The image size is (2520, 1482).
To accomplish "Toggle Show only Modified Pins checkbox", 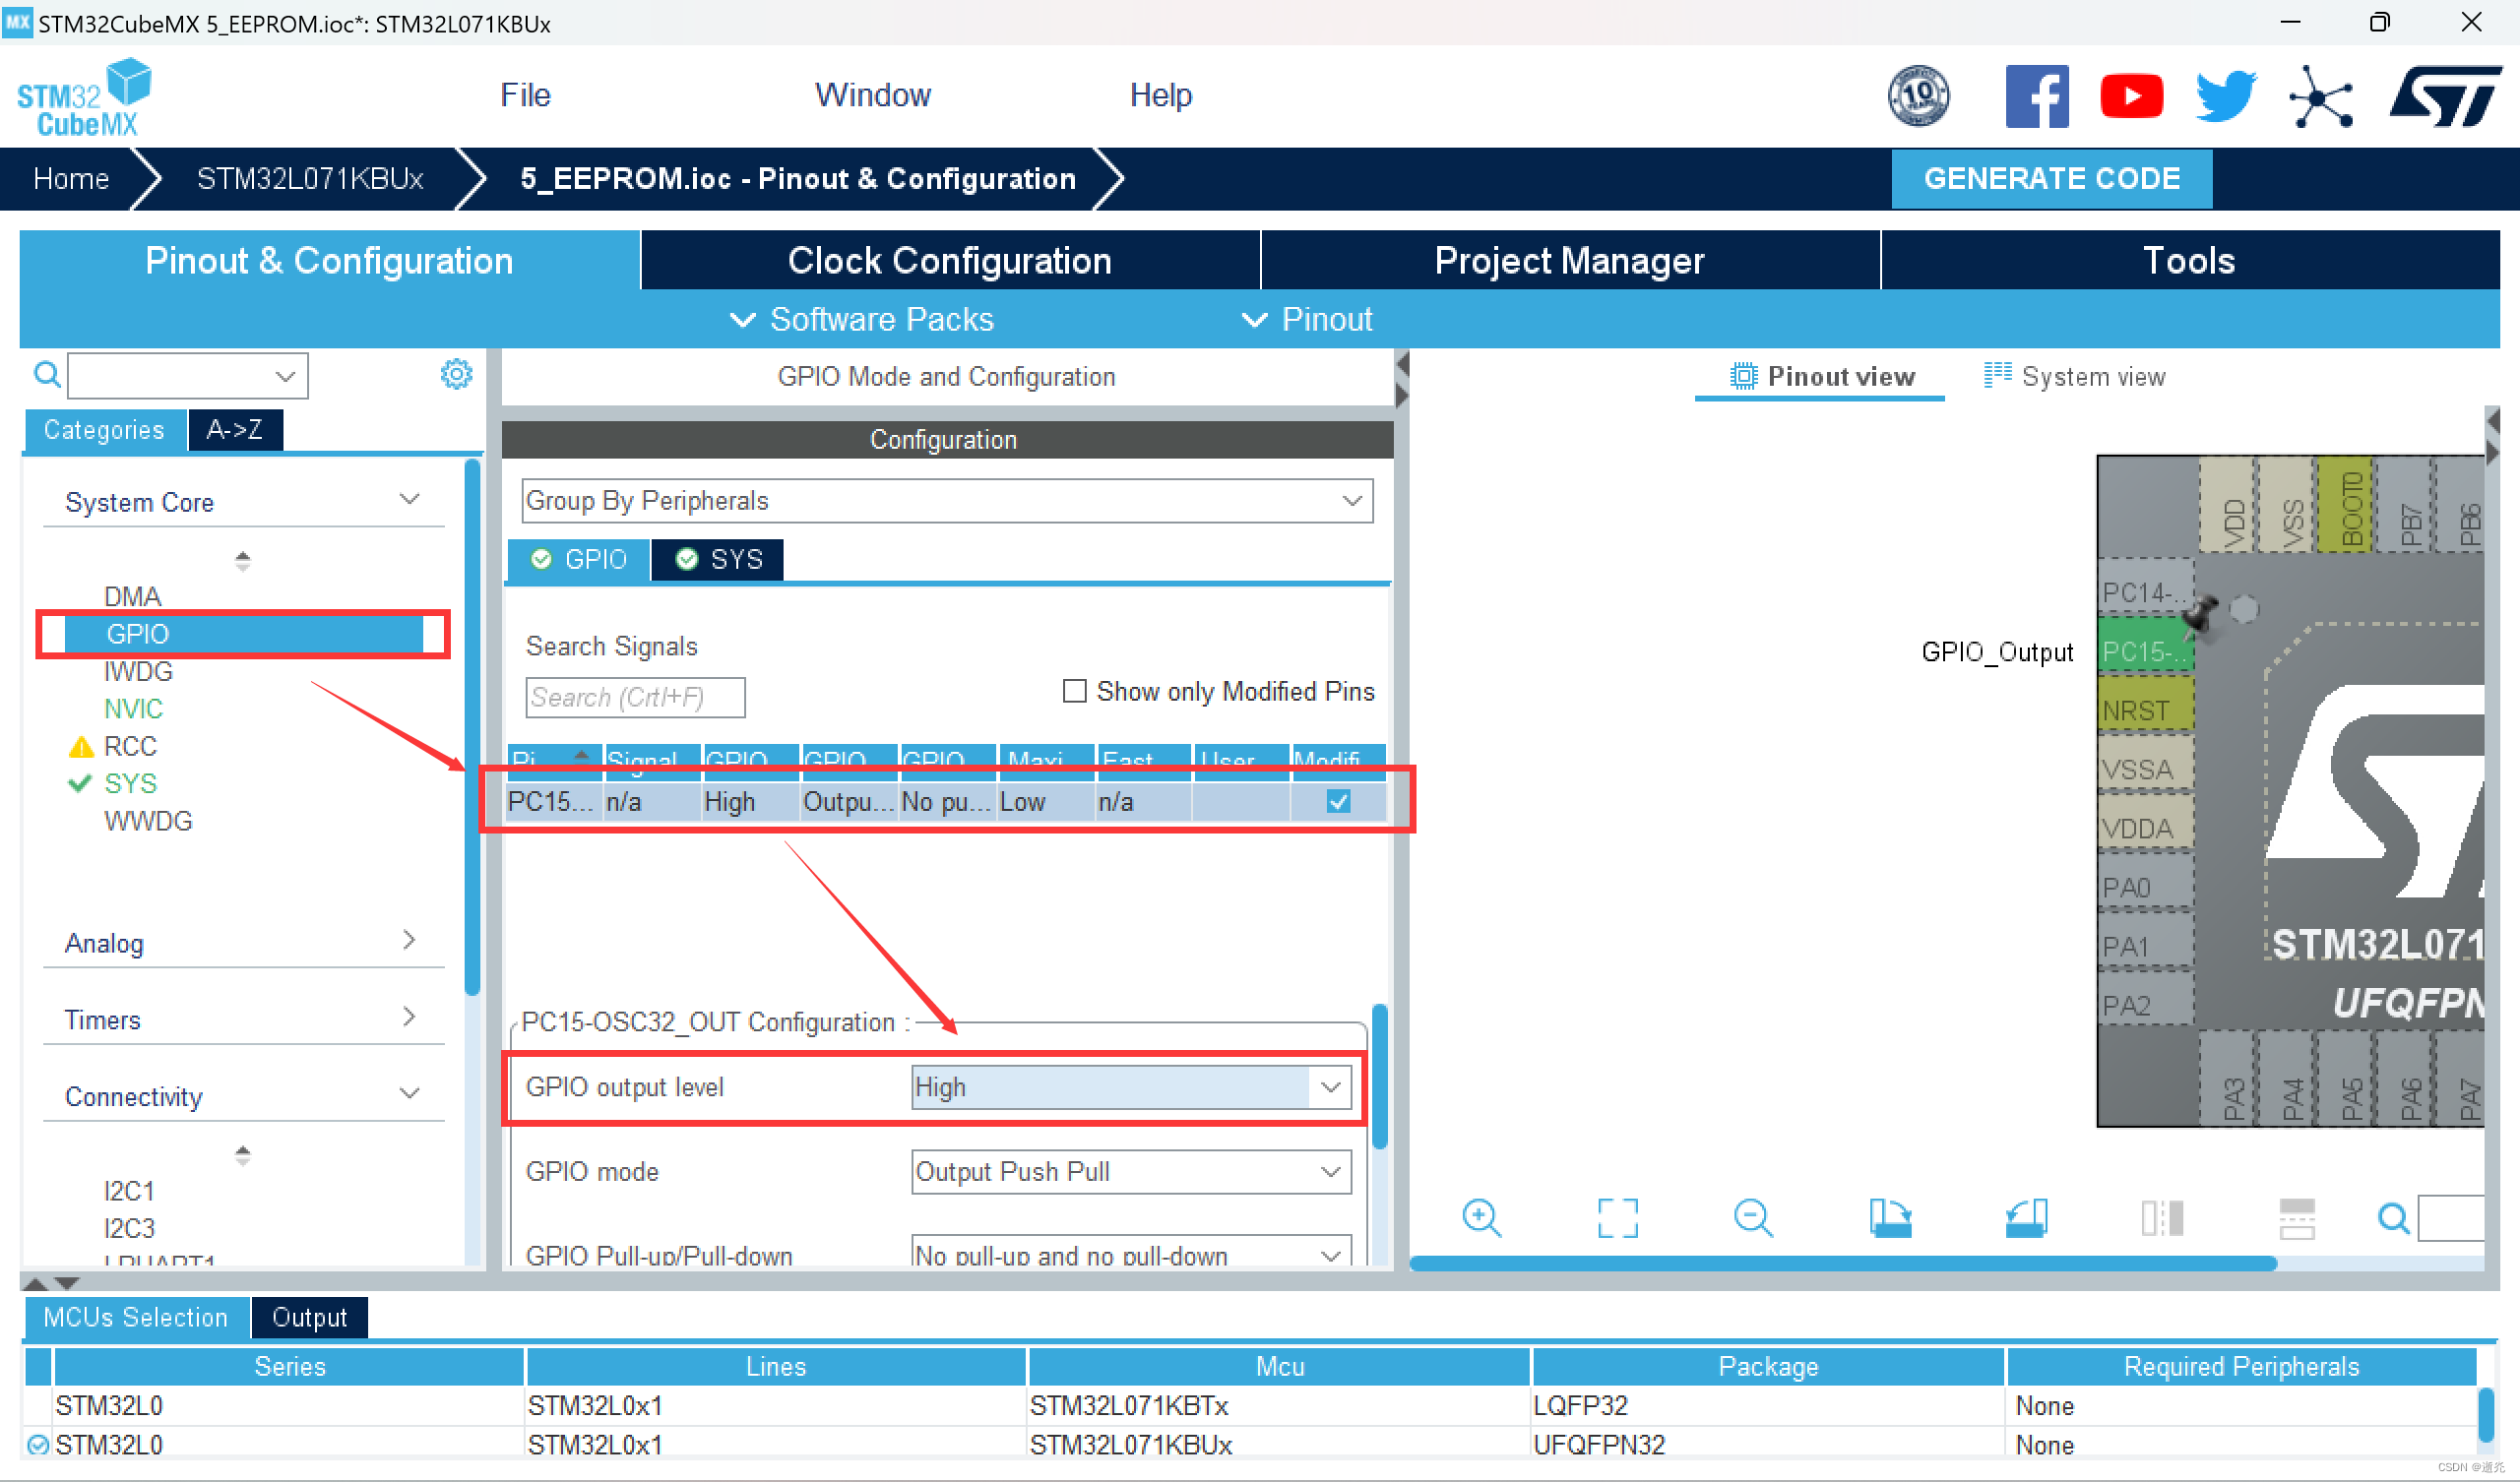I will (x=1074, y=691).
